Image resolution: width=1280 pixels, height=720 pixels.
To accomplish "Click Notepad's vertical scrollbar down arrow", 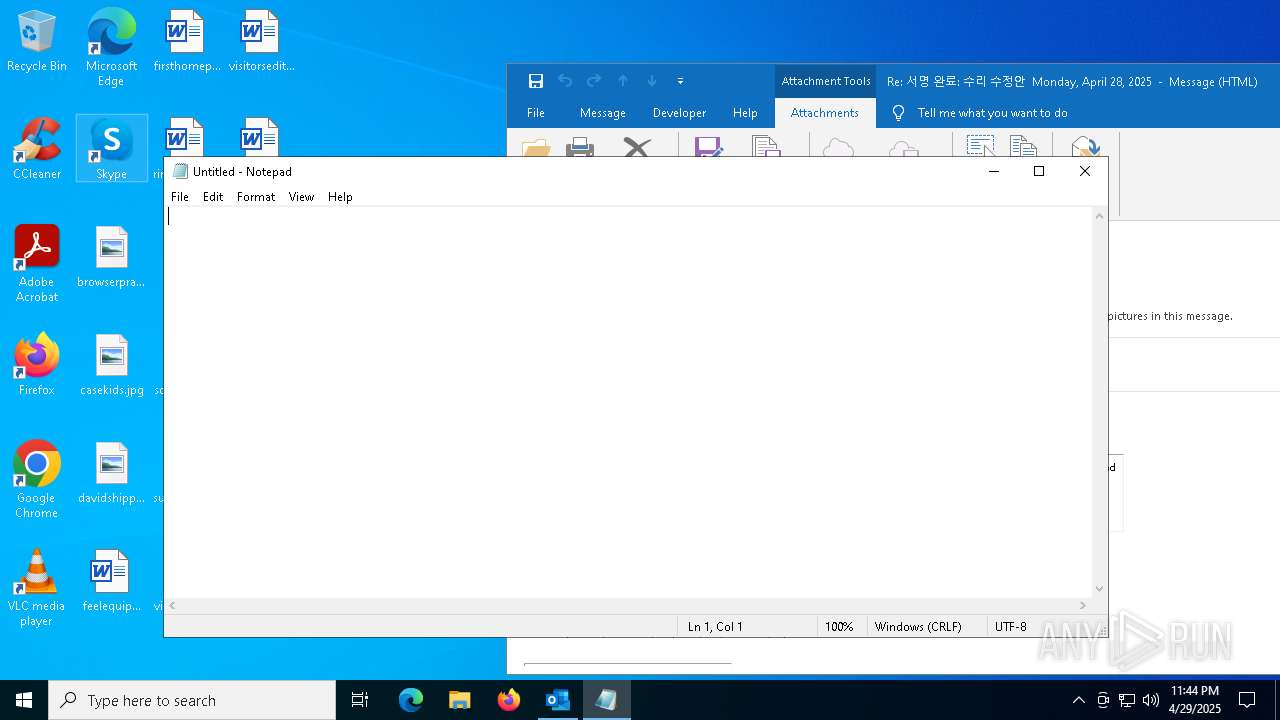I will pos(1100,589).
